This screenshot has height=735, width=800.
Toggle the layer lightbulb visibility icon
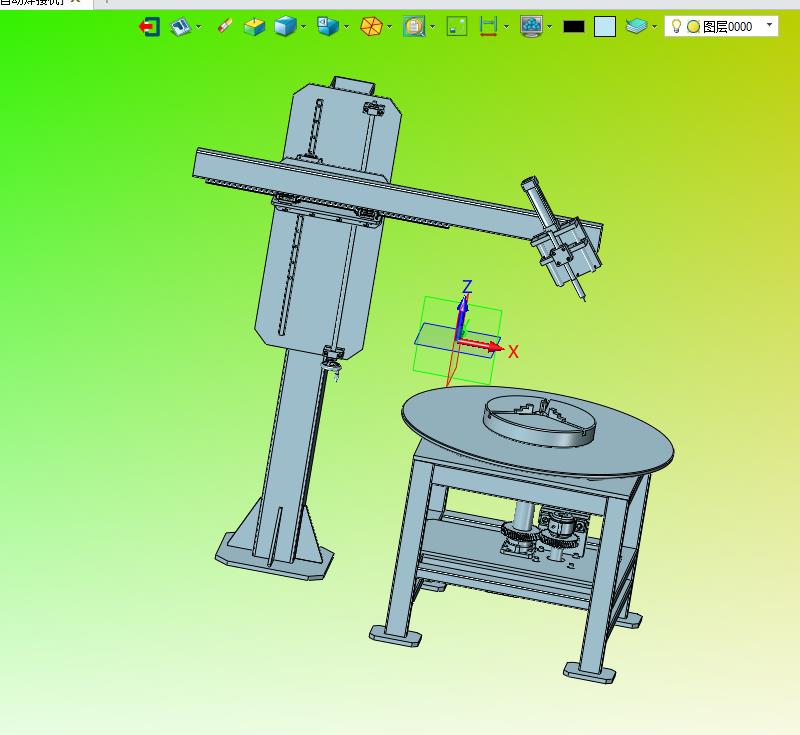pyautogui.click(x=676, y=27)
